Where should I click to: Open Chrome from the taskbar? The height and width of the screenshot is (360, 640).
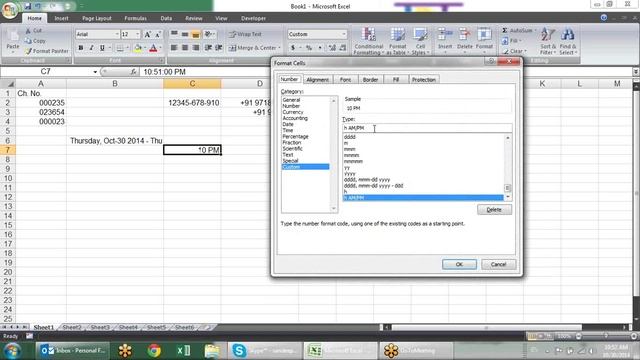click(154, 351)
